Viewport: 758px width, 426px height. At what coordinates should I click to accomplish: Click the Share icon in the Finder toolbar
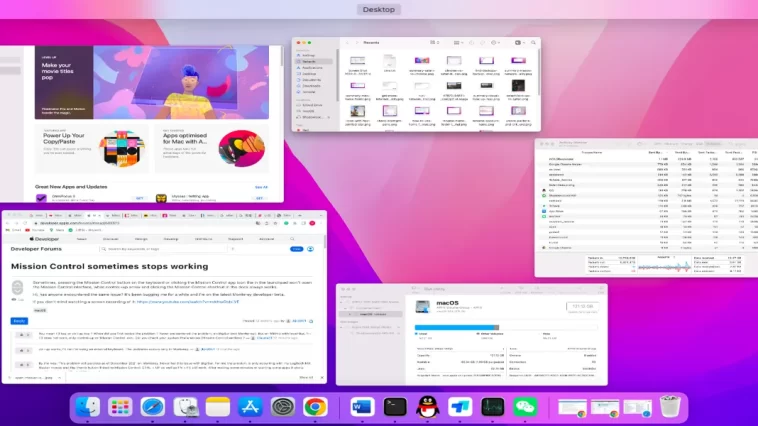[x=471, y=43]
